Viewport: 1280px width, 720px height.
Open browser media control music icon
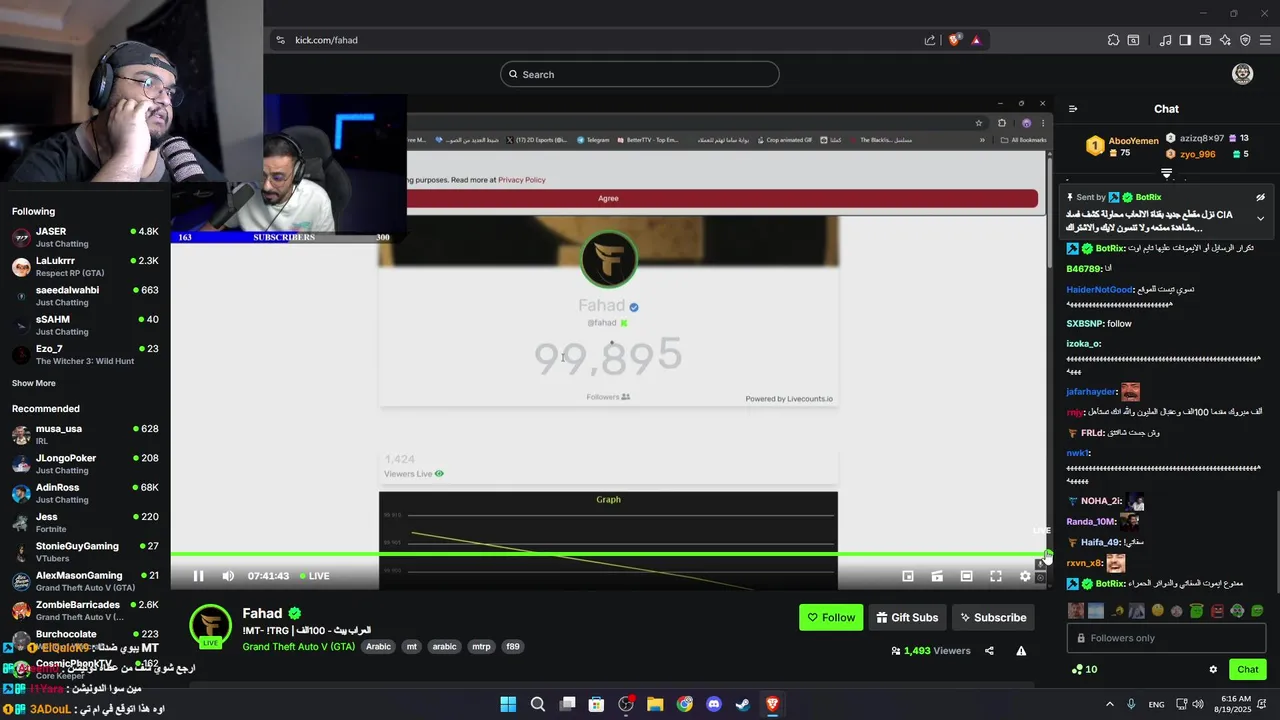(1166, 40)
